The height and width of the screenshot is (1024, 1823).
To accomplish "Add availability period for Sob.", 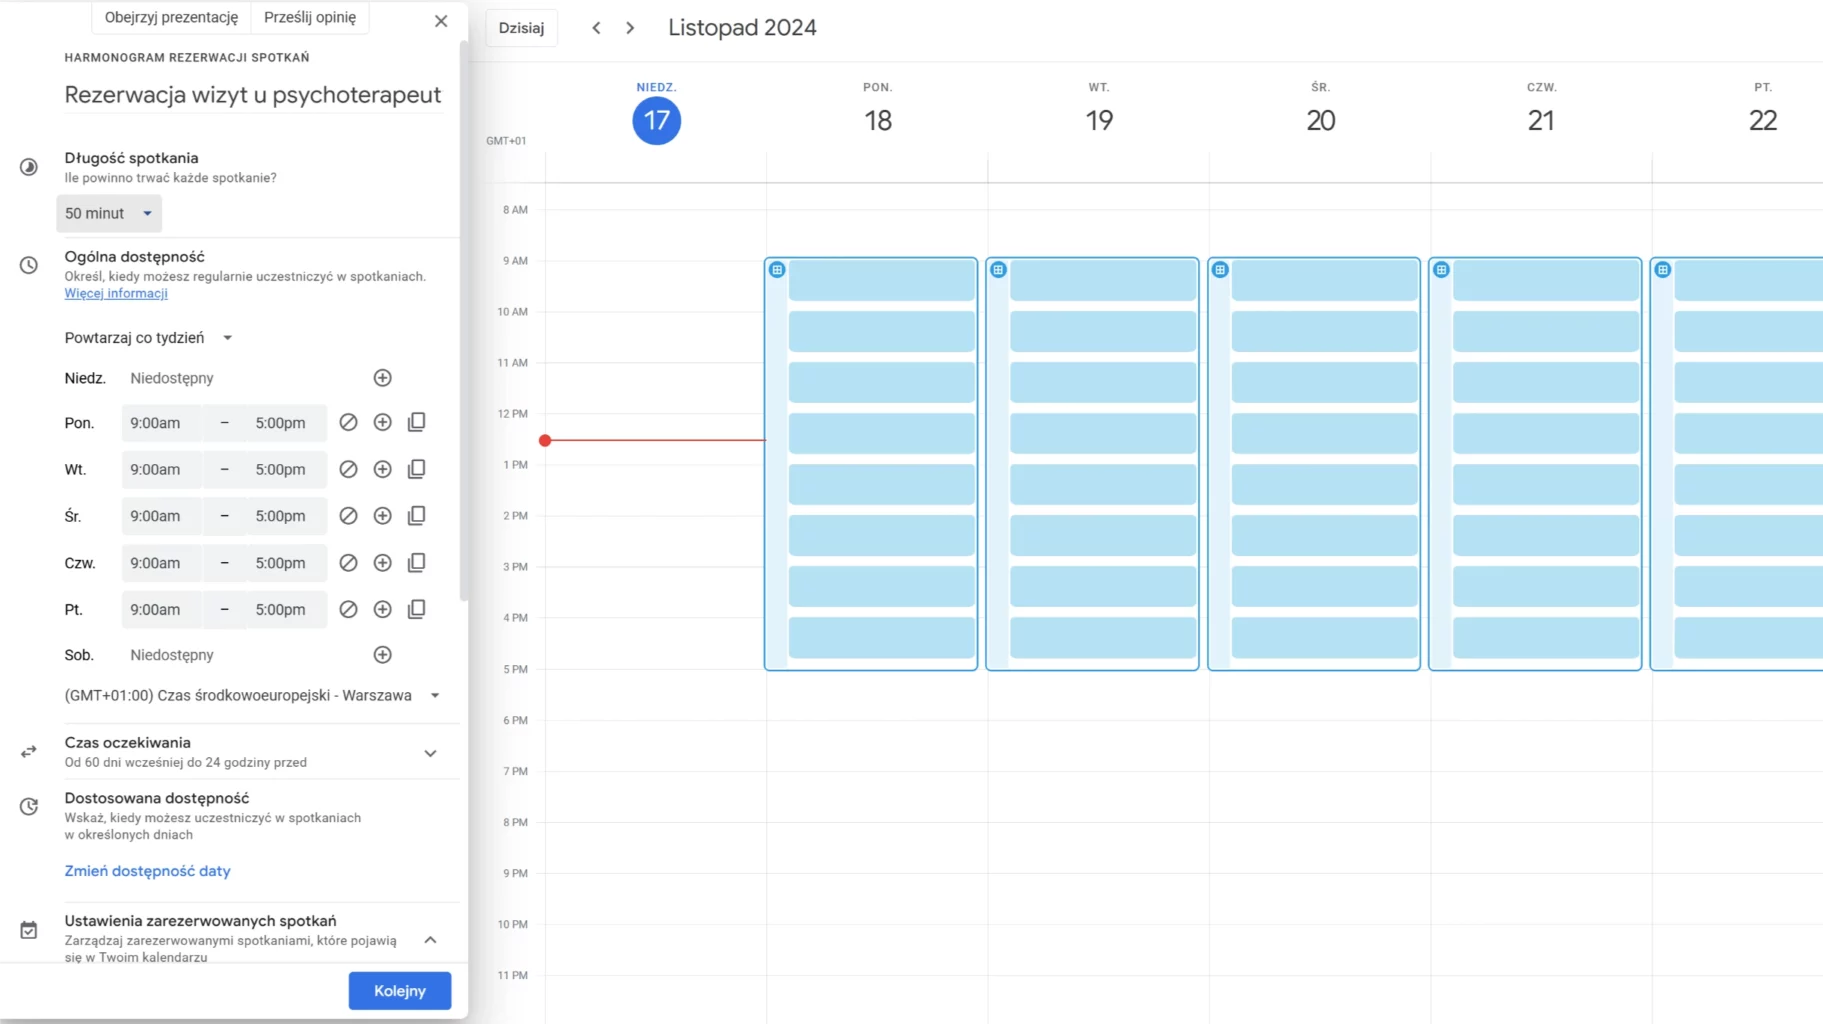I will [382, 655].
